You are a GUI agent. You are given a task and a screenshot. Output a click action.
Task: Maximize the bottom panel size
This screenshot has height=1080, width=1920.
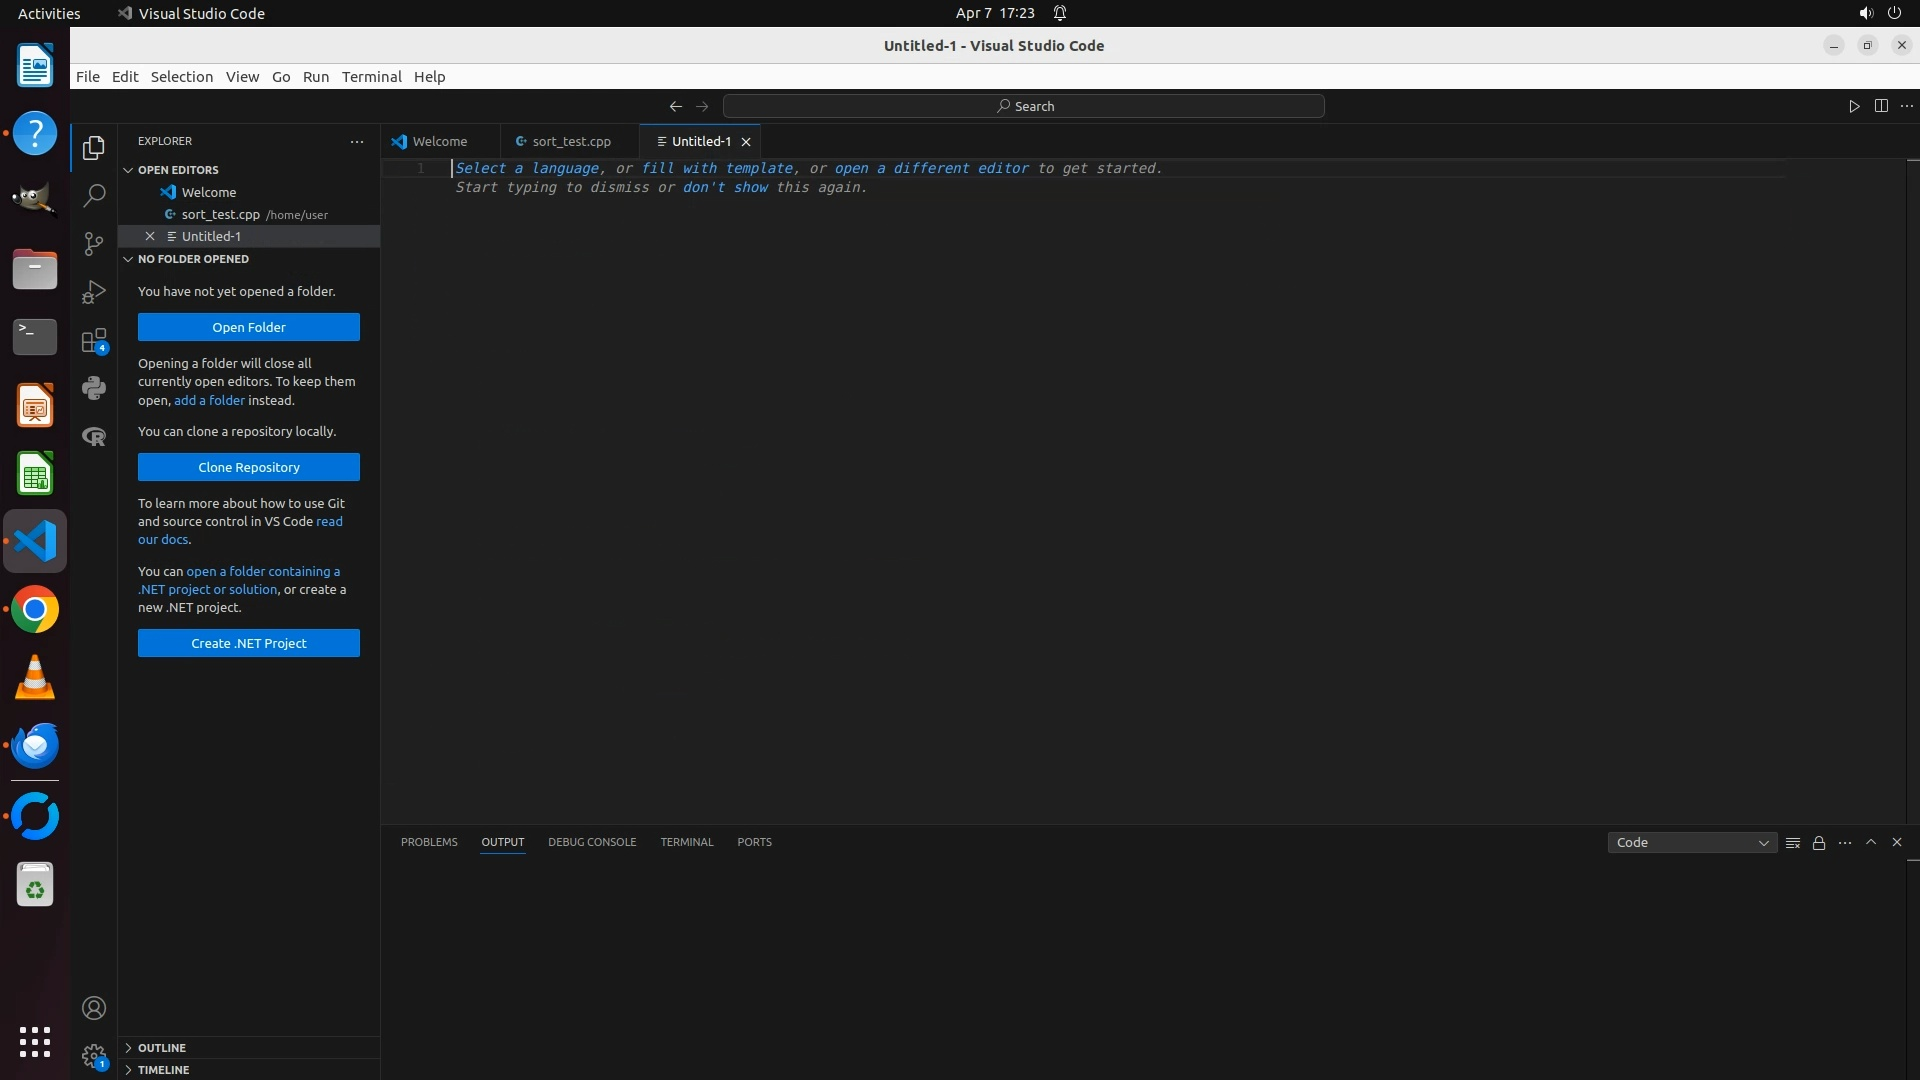(x=1871, y=842)
